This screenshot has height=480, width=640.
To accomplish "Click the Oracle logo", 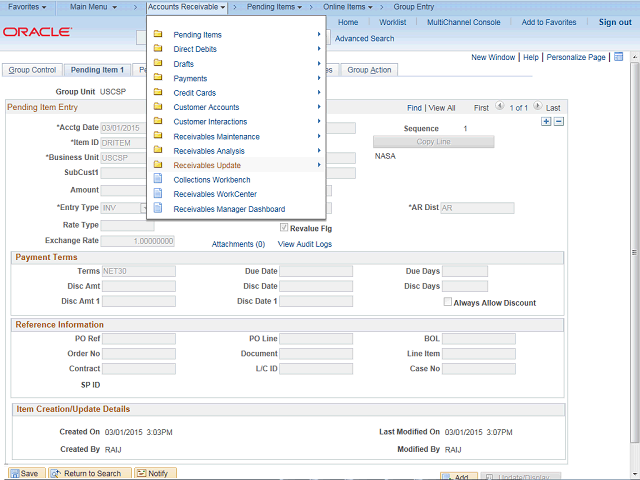I will (37, 32).
